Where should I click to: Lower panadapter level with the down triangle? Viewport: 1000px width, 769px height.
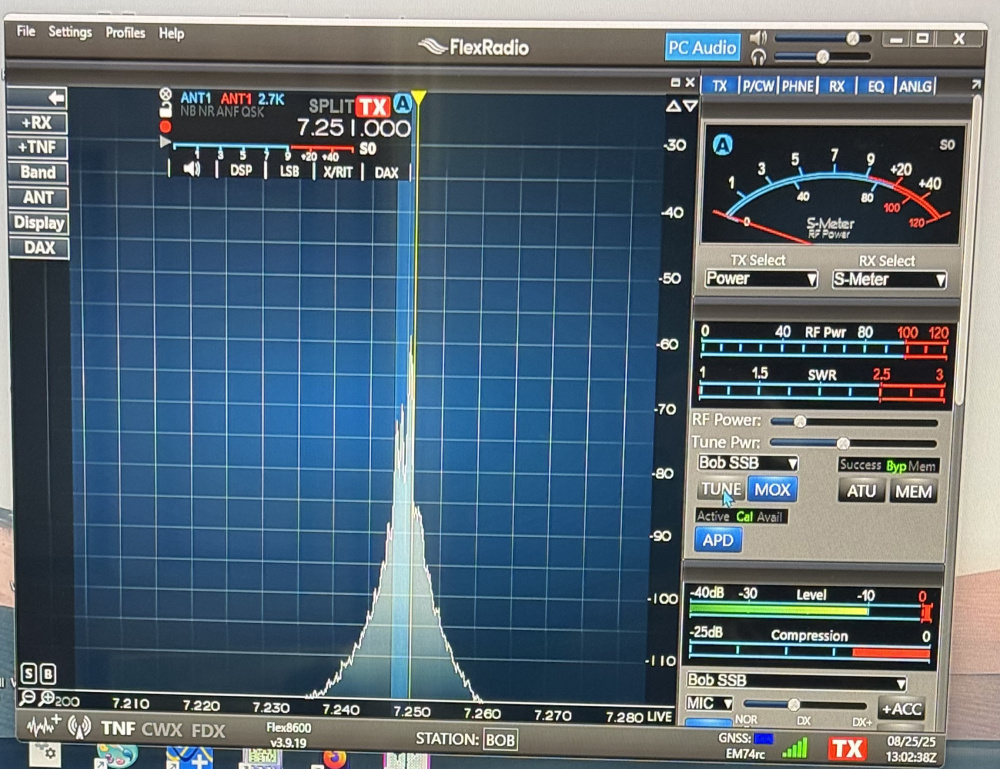coord(690,106)
